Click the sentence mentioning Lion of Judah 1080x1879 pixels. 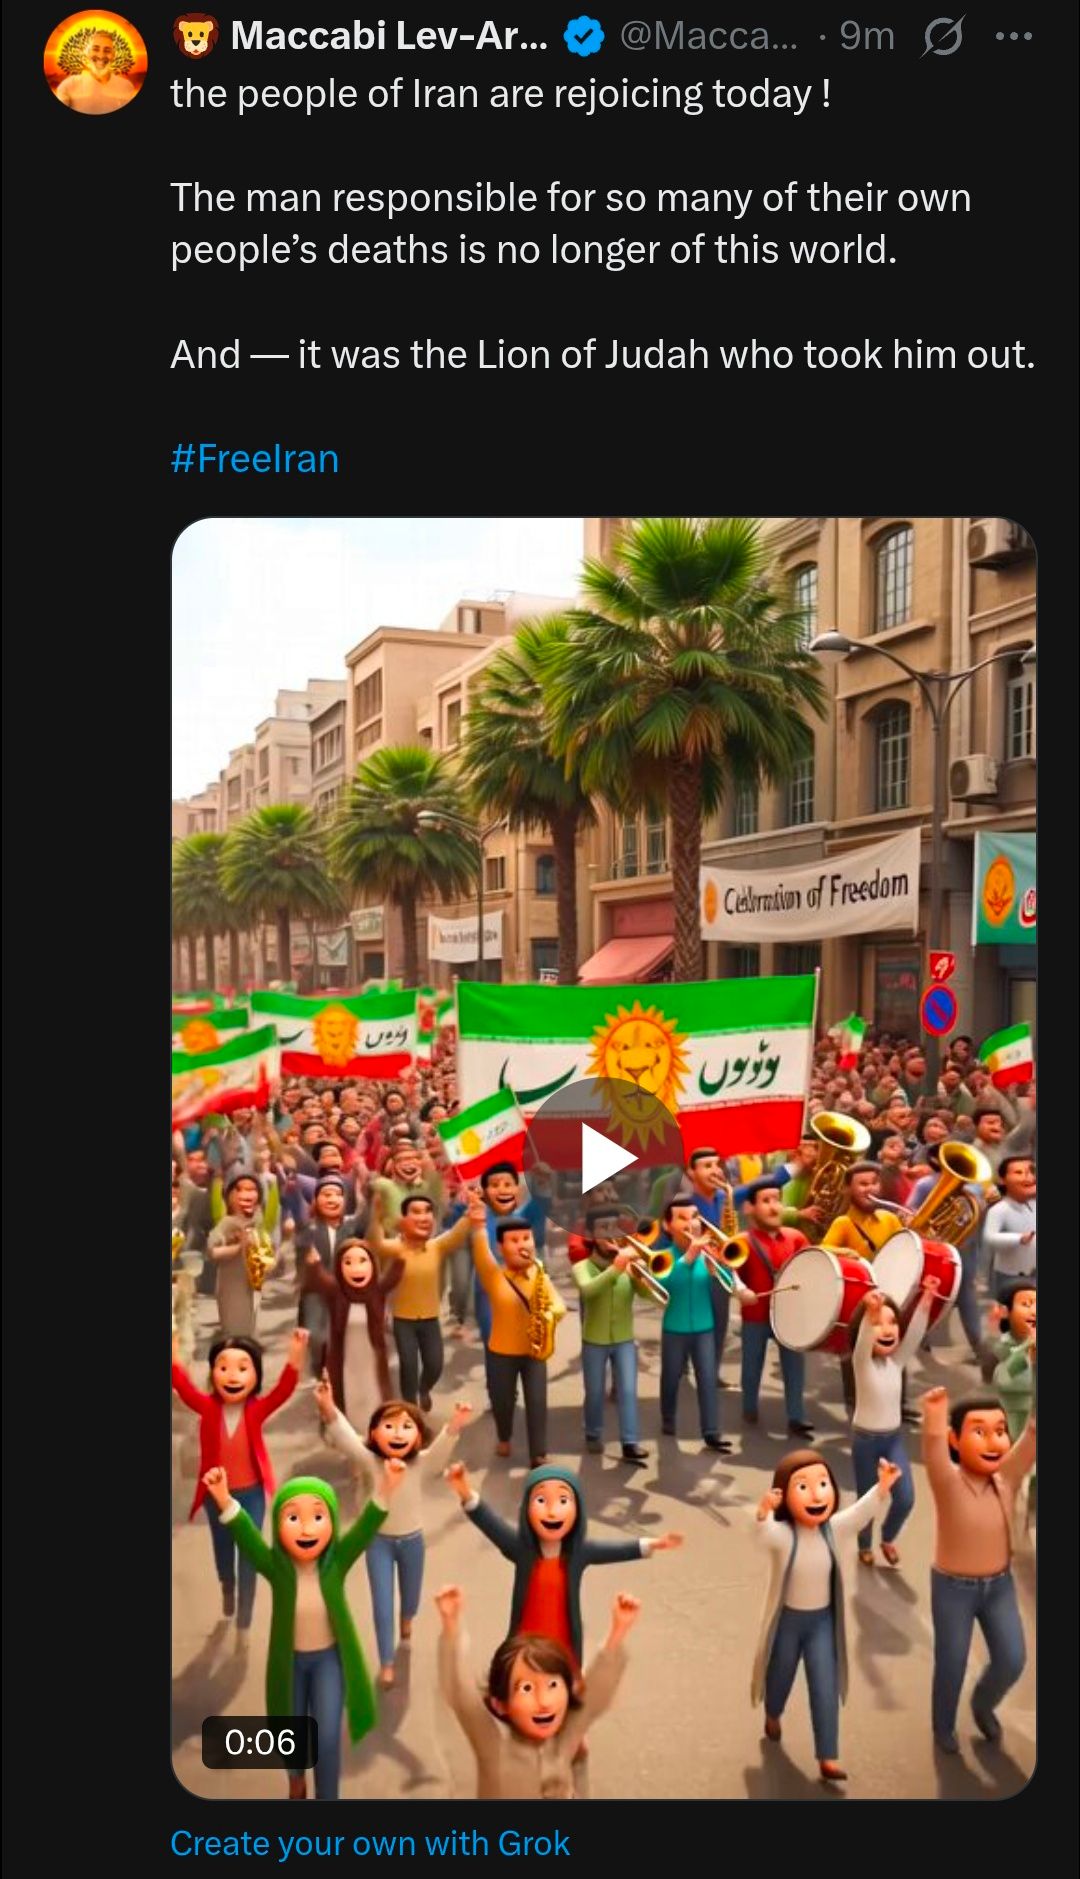pyautogui.click(x=603, y=355)
